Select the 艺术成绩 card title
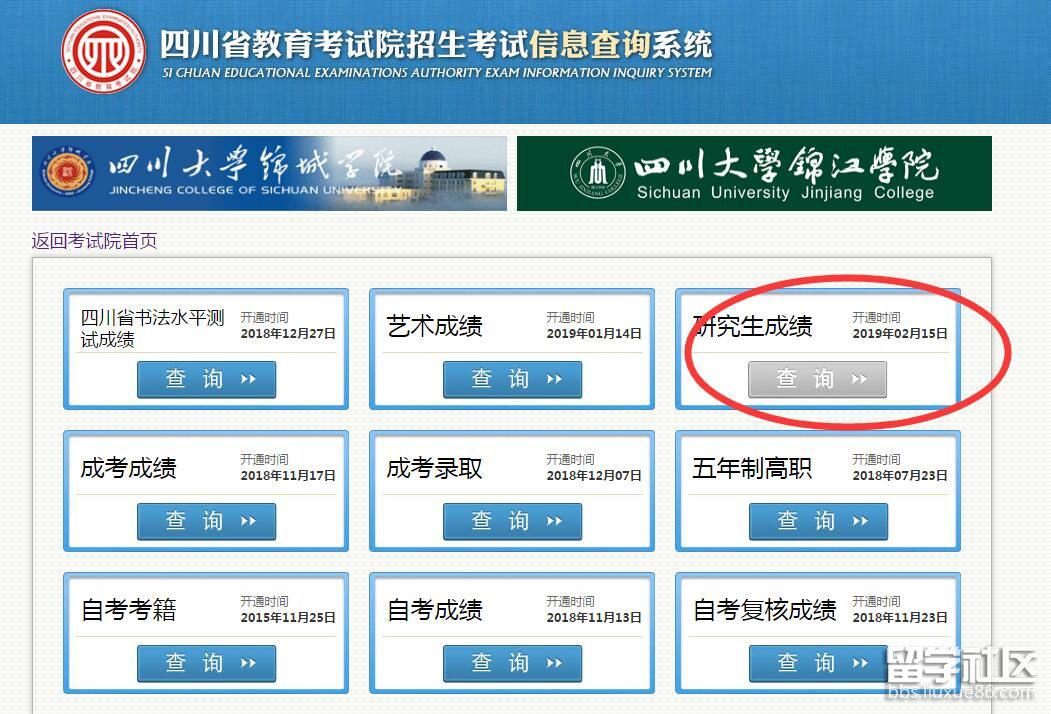The width and height of the screenshot is (1051, 714). coord(435,327)
